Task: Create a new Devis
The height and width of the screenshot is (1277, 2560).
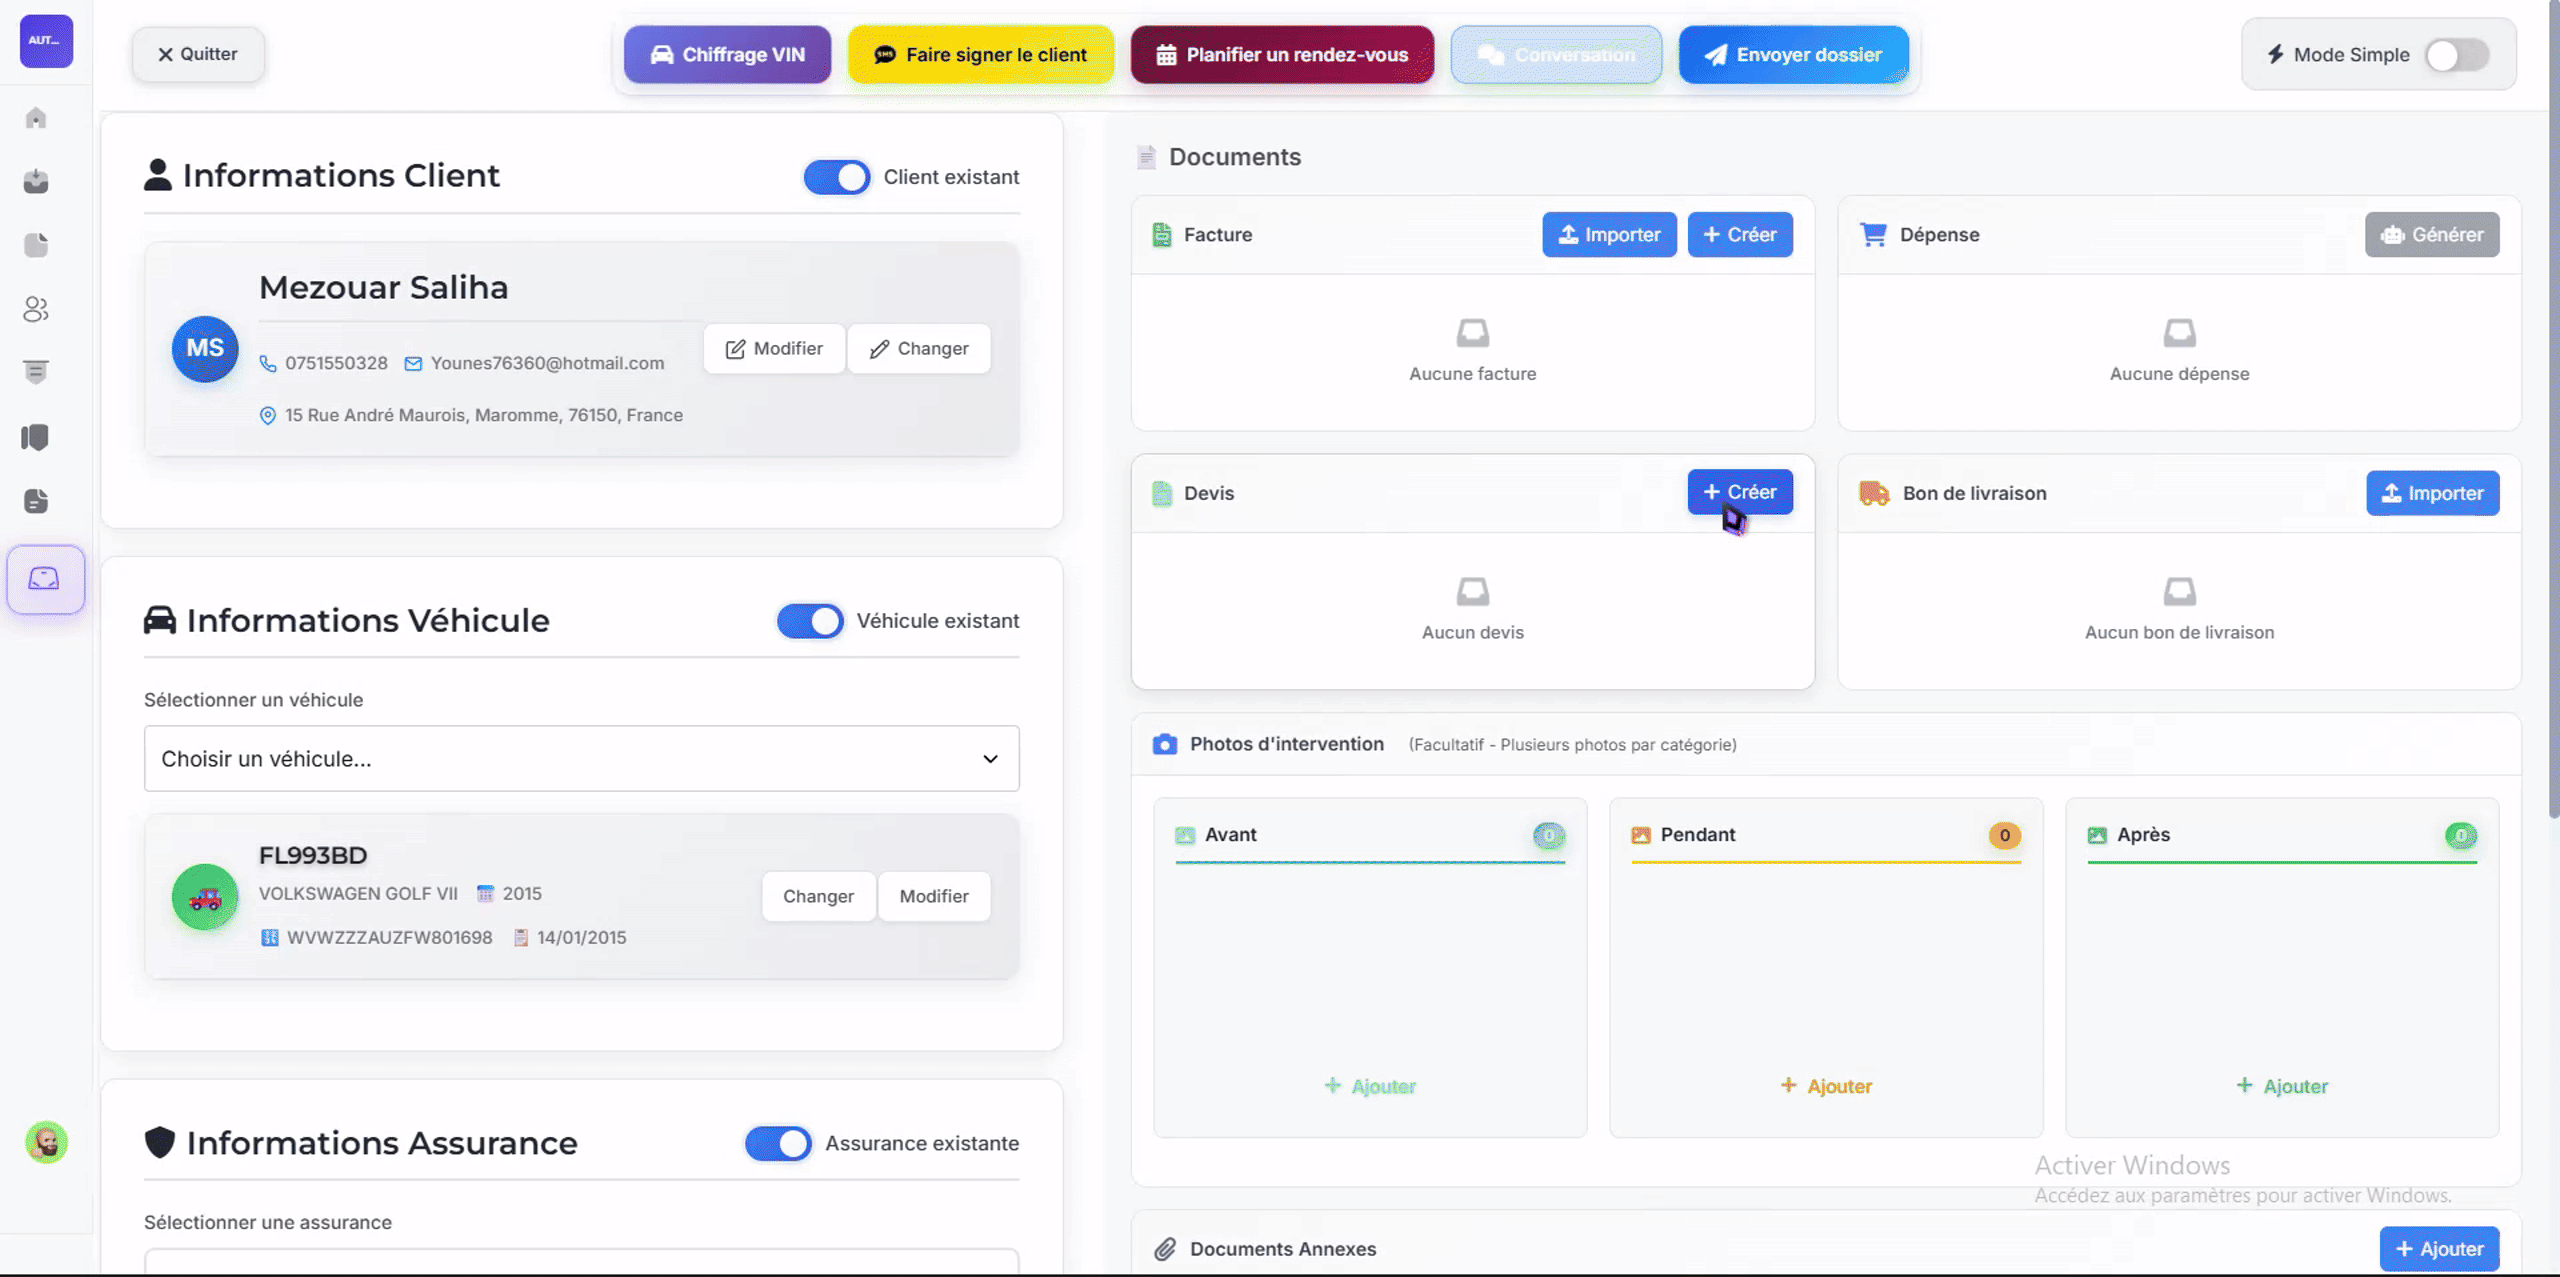Action: coord(1740,492)
